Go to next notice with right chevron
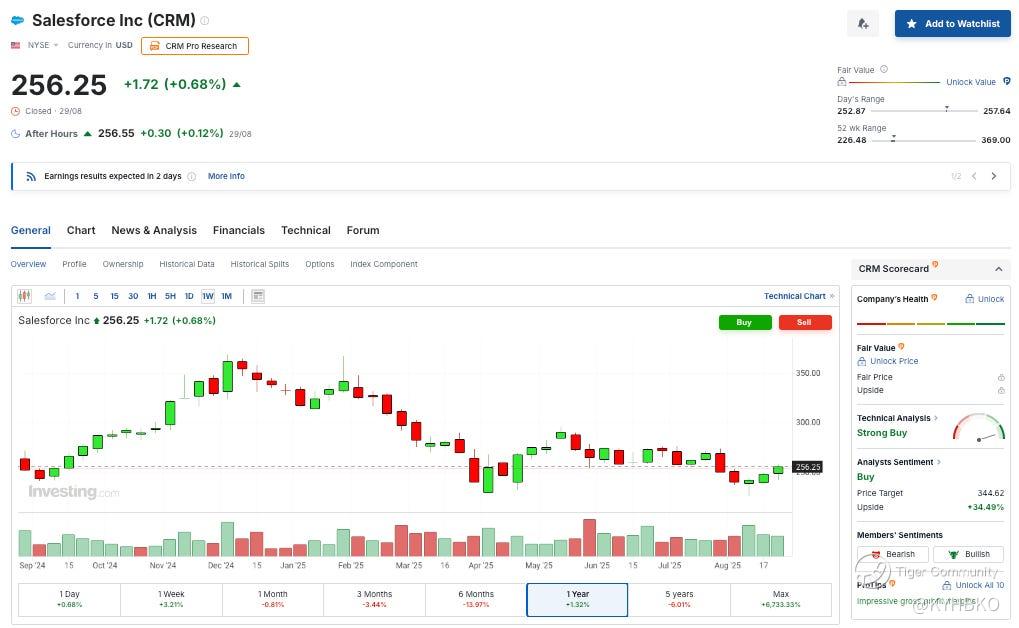 [994, 176]
